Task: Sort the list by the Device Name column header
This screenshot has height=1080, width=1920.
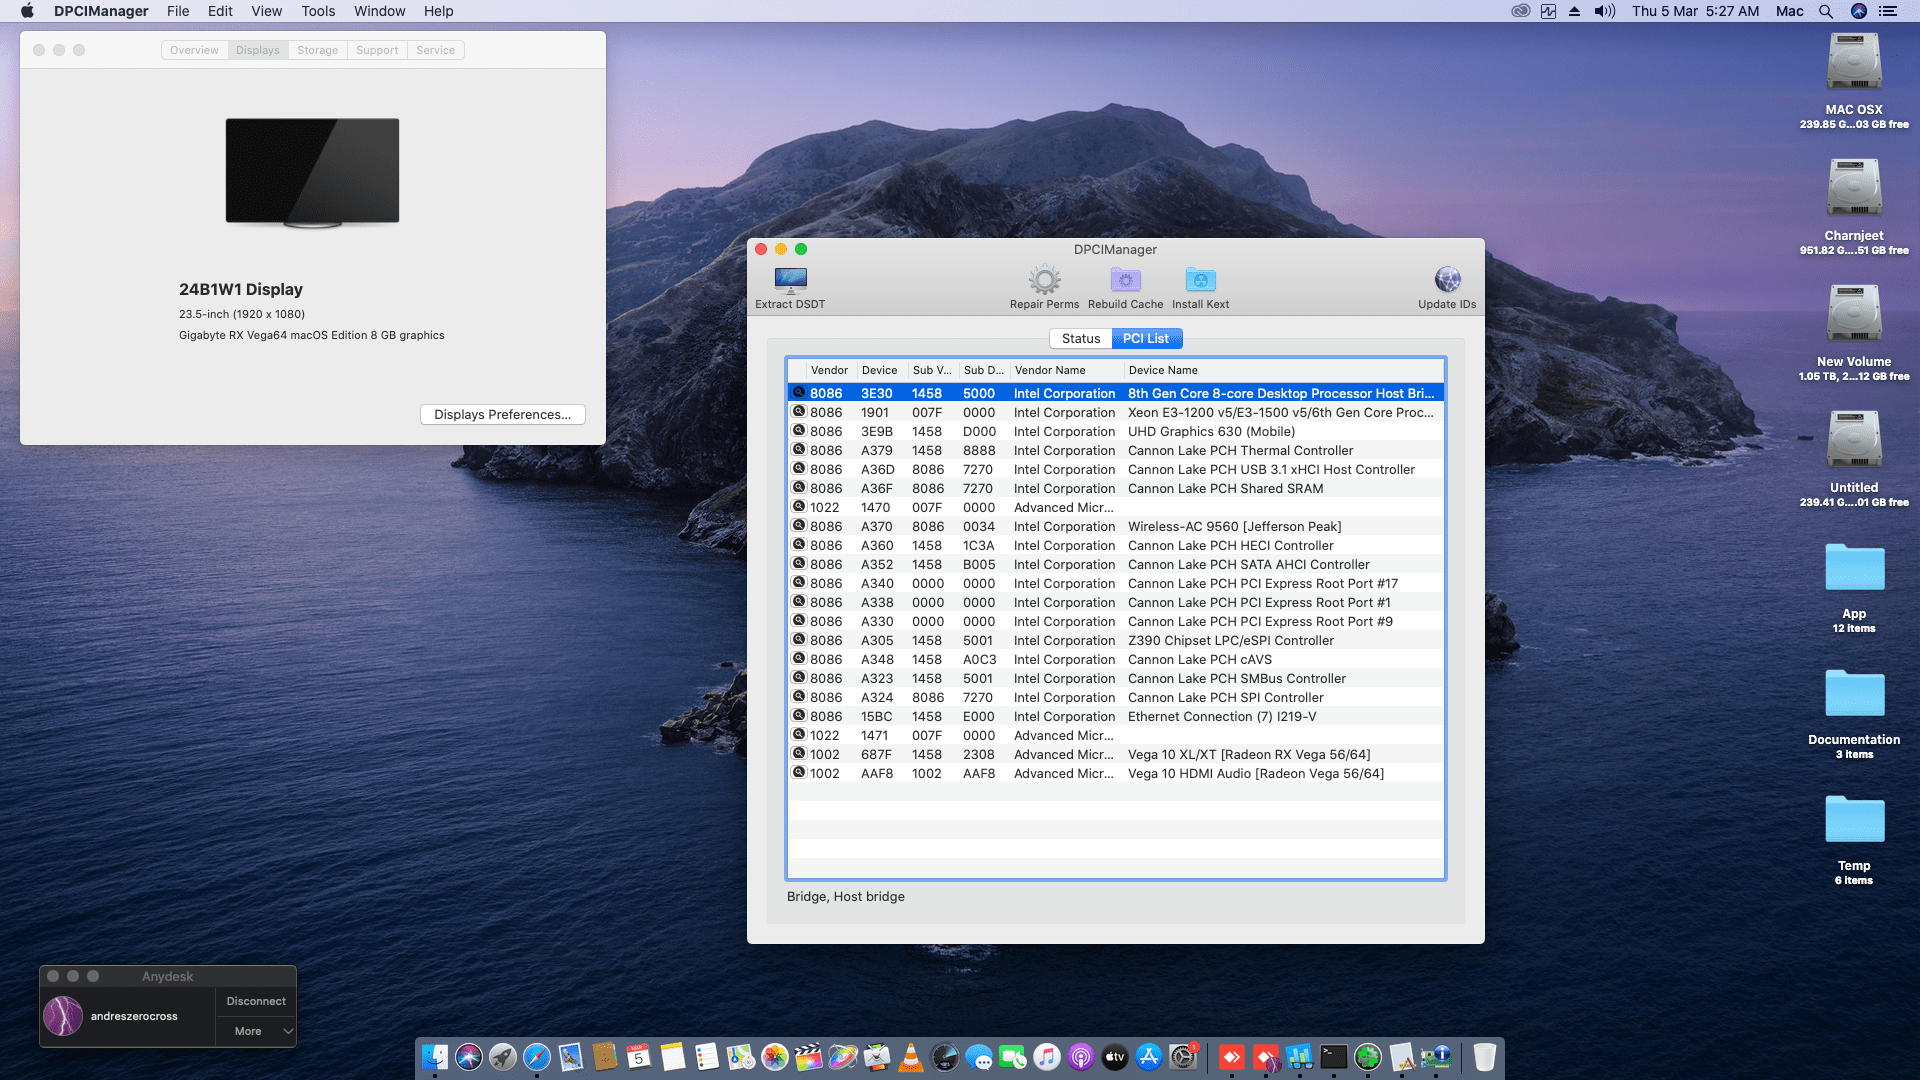Action: click(x=1163, y=370)
